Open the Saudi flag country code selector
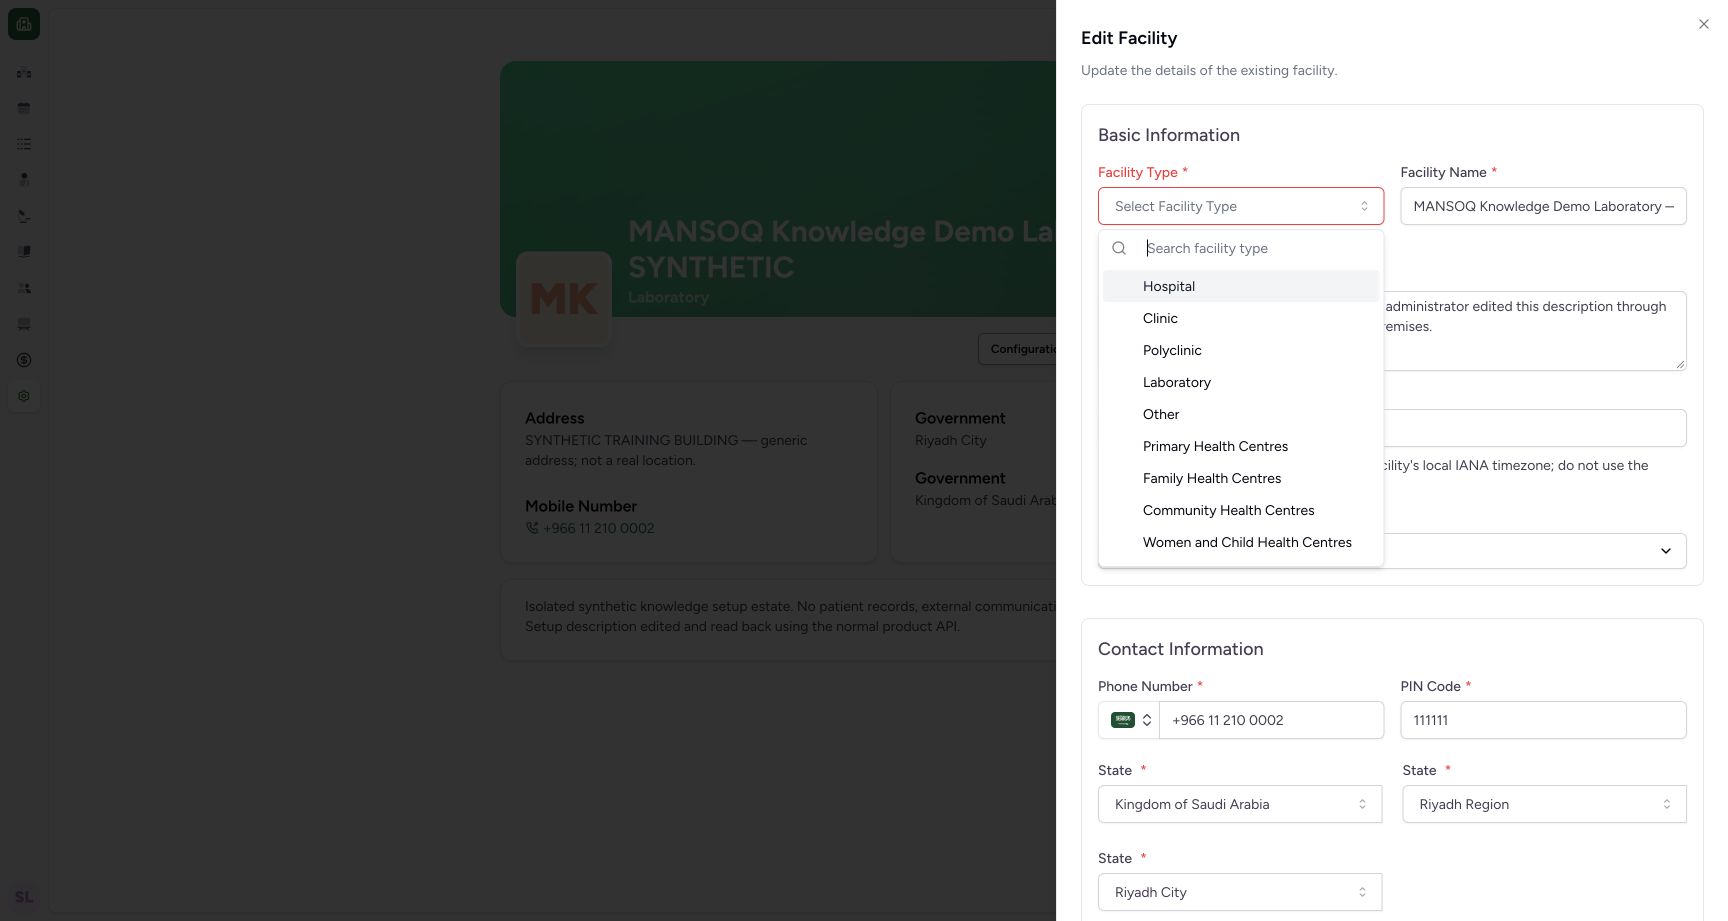This screenshot has width=1728, height=921. pos(1129,720)
